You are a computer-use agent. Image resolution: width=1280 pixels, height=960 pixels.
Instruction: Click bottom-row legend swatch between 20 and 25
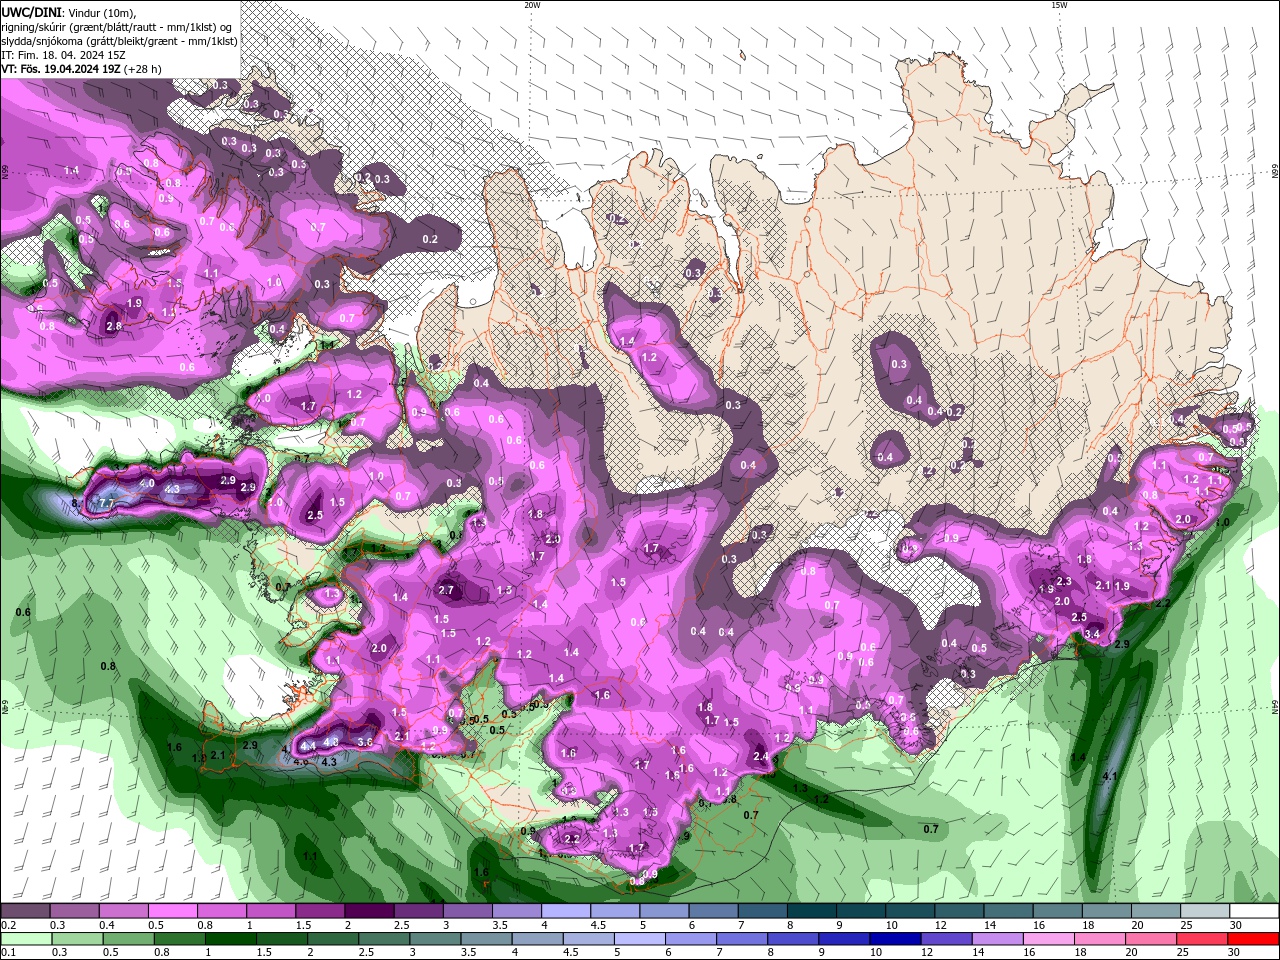1153,939
